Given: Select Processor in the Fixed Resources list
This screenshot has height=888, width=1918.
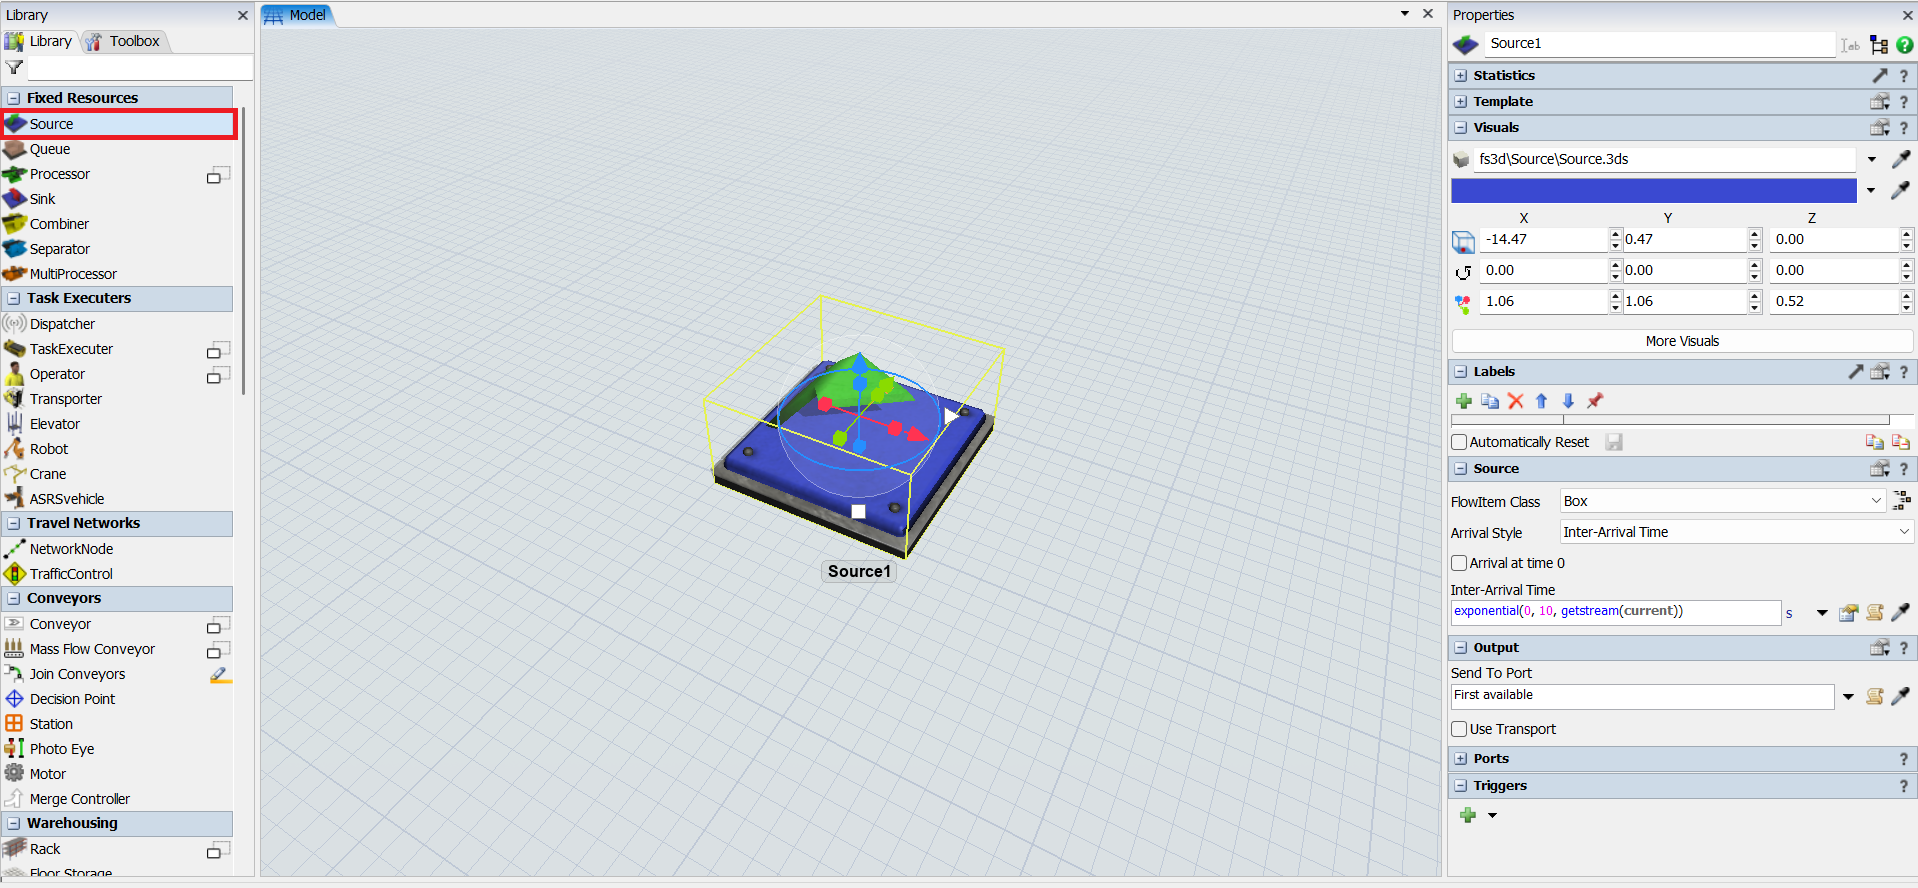Looking at the screenshot, I should pyautogui.click(x=60, y=174).
